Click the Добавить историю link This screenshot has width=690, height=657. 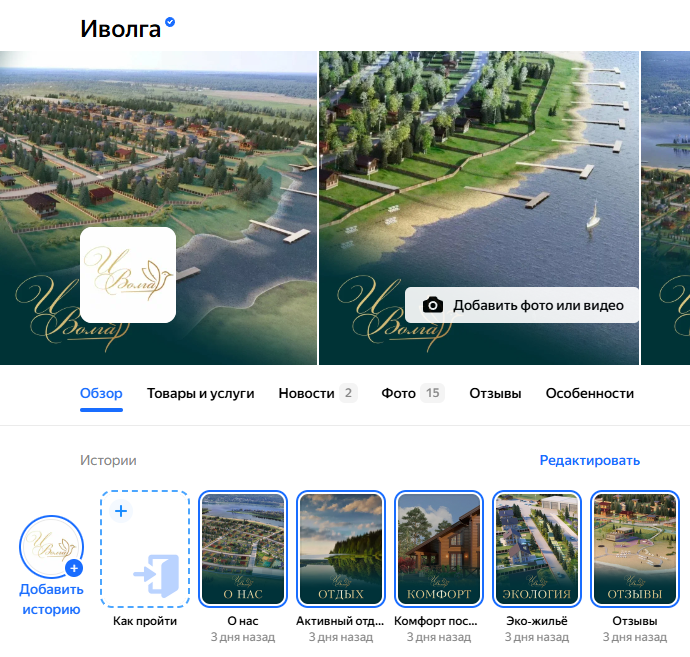[51, 599]
